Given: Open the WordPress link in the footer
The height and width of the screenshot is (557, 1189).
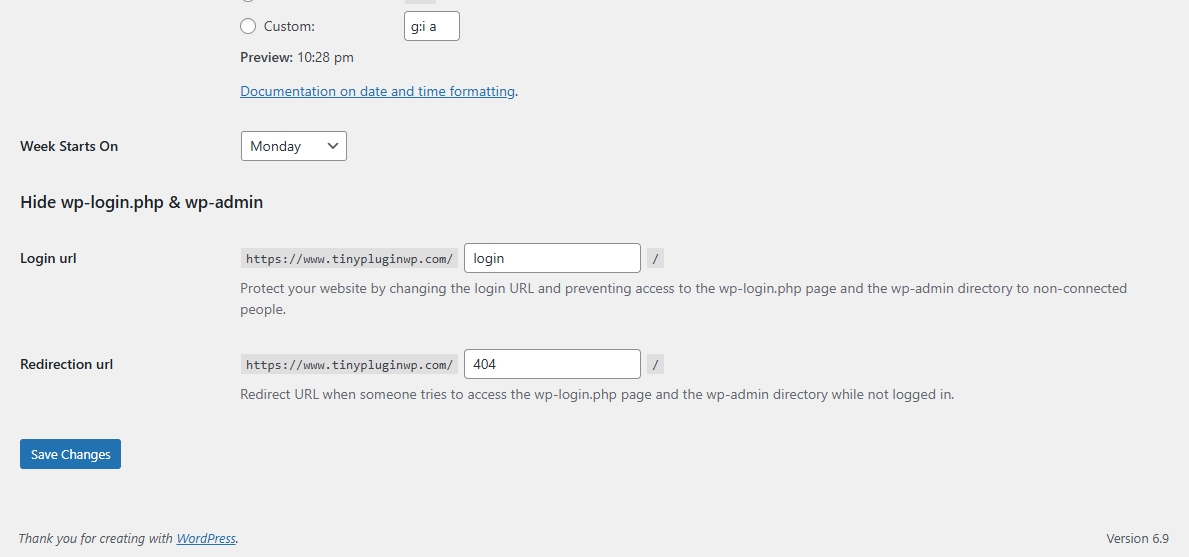Looking at the screenshot, I should [206, 538].
